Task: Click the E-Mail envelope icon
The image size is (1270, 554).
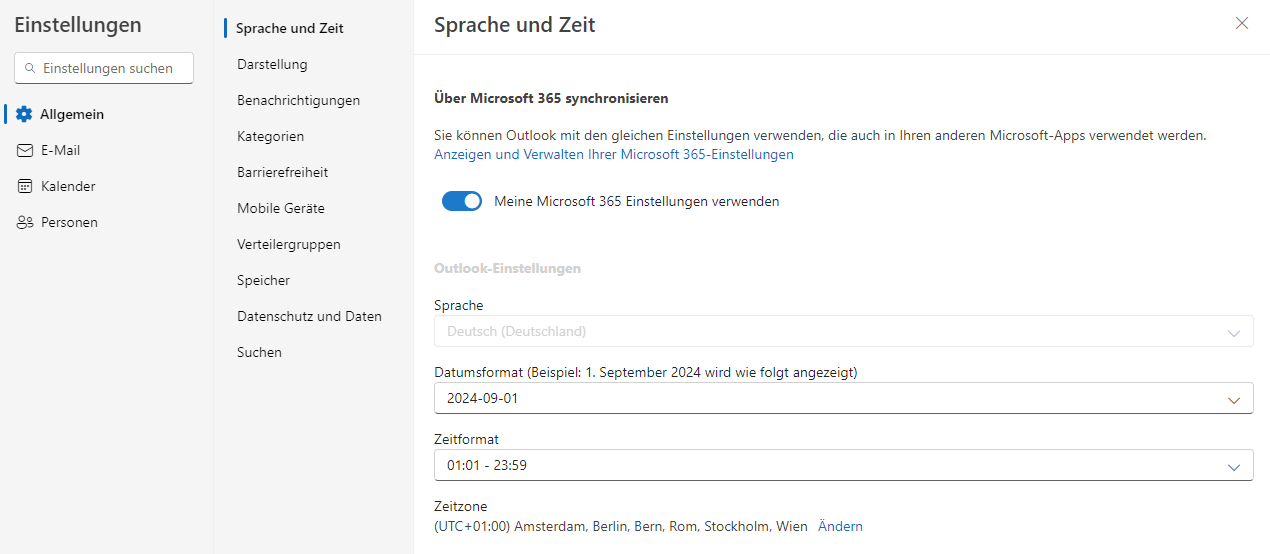Action: [x=25, y=150]
